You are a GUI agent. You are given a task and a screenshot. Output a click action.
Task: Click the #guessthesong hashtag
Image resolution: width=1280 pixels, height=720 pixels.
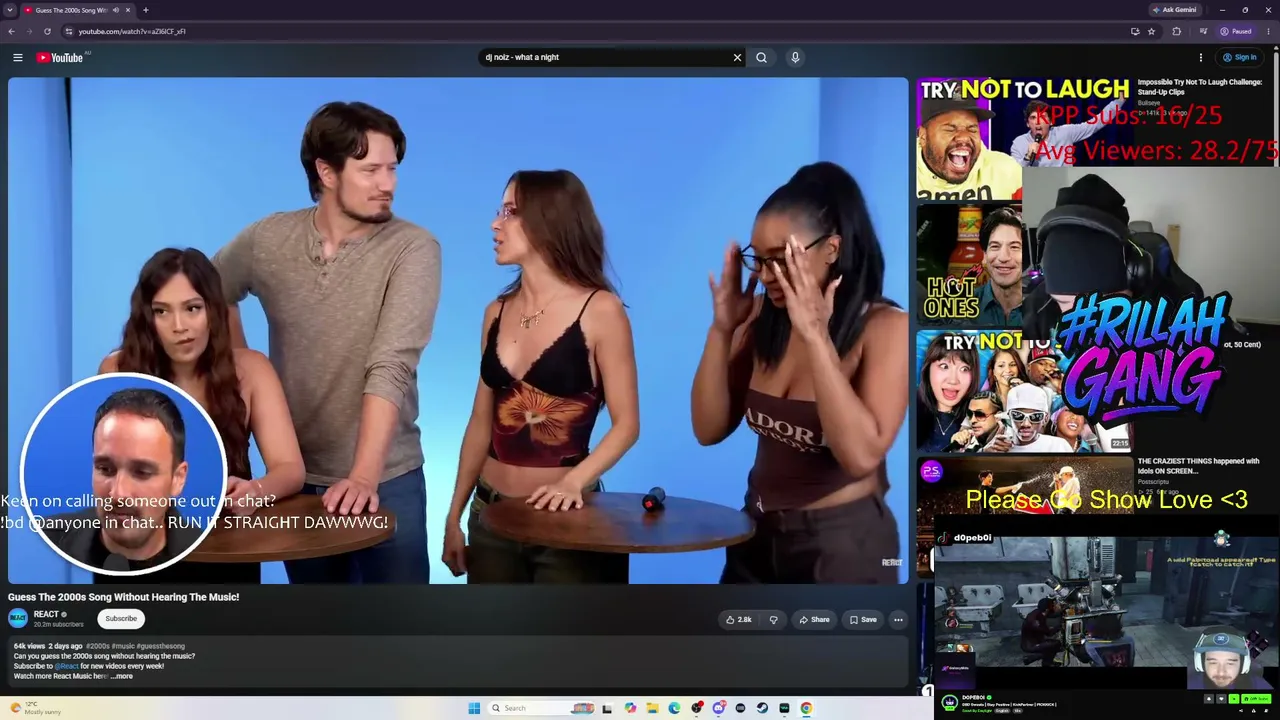coord(160,647)
